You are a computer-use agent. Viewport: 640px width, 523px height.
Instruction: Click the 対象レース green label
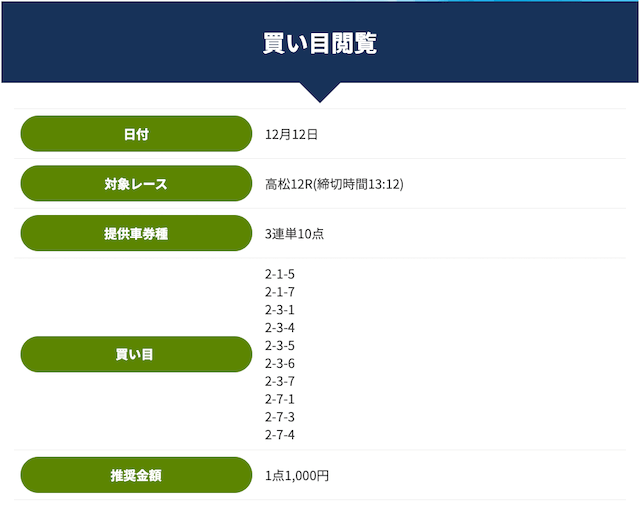[x=136, y=183]
